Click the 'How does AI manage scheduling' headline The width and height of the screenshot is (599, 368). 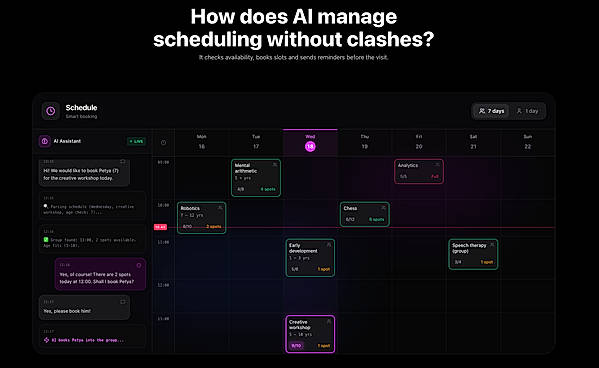coord(293,28)
